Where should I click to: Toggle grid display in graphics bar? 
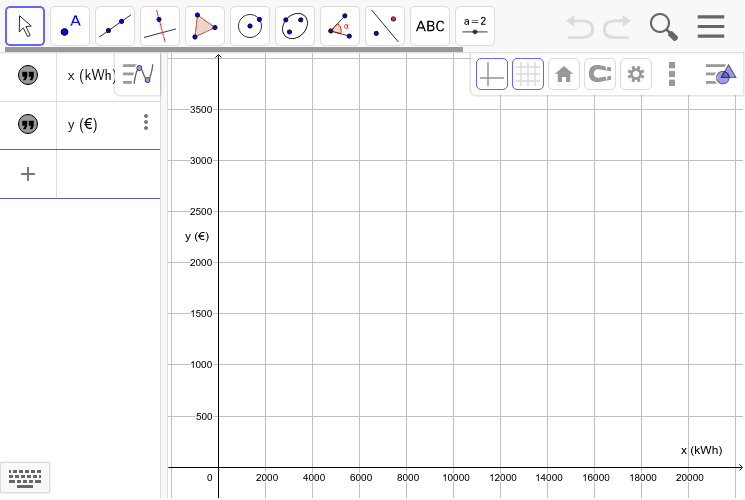tap(528, 74)
